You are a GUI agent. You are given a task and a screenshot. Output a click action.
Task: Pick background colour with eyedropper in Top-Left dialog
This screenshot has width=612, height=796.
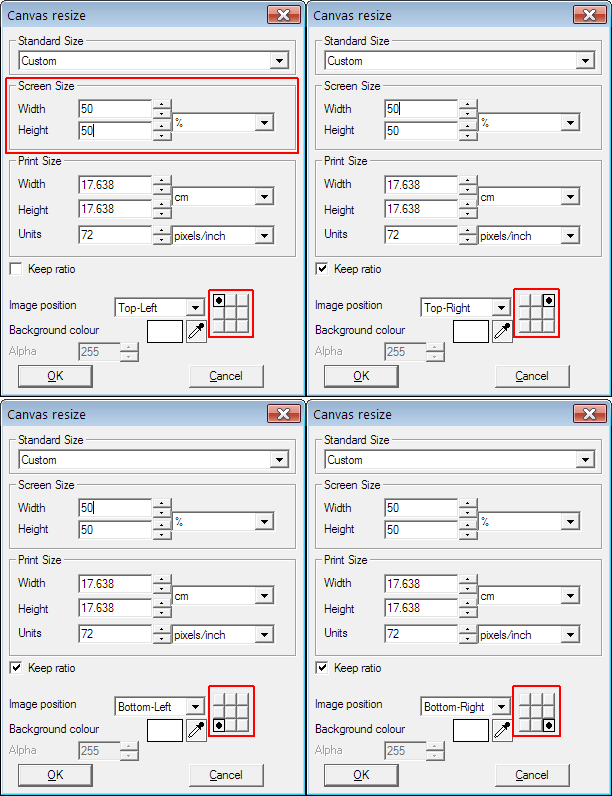click(196, 331)
